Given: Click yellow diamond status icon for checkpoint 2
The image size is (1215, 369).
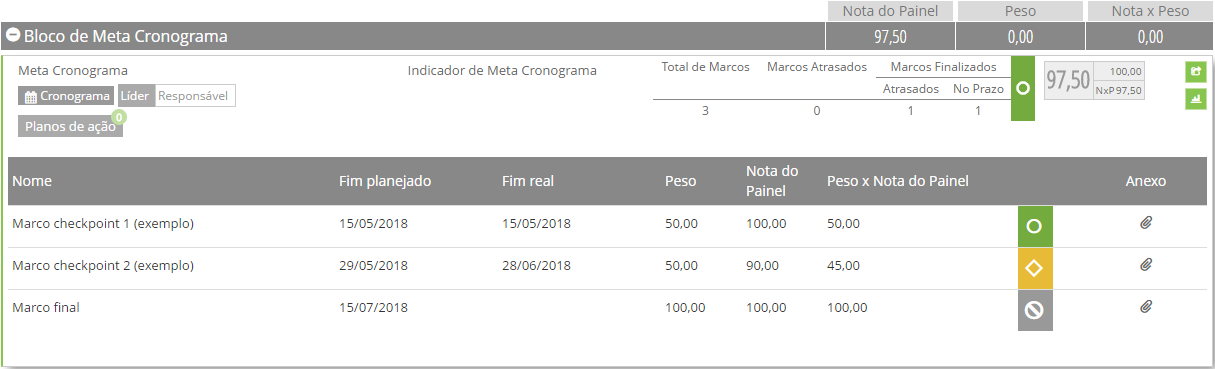Looking at the screenshot, I should pyautogui.click(x=1035, y=268).
